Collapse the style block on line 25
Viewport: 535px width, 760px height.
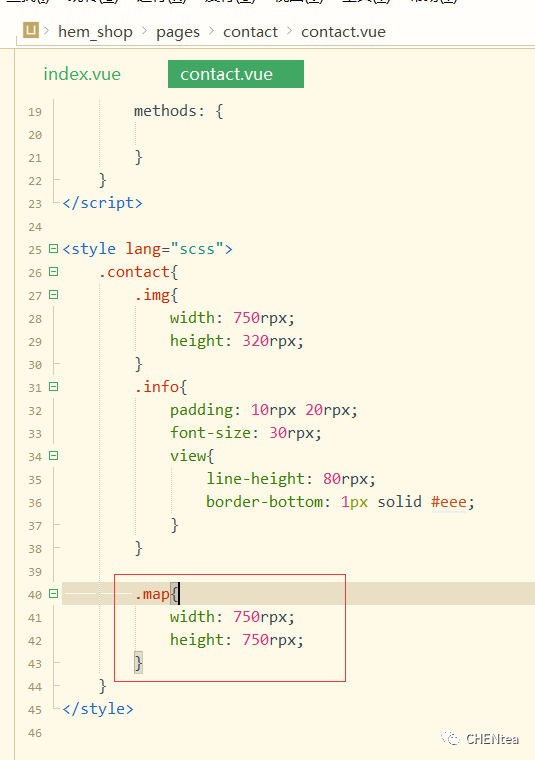[x=53, y=249]
